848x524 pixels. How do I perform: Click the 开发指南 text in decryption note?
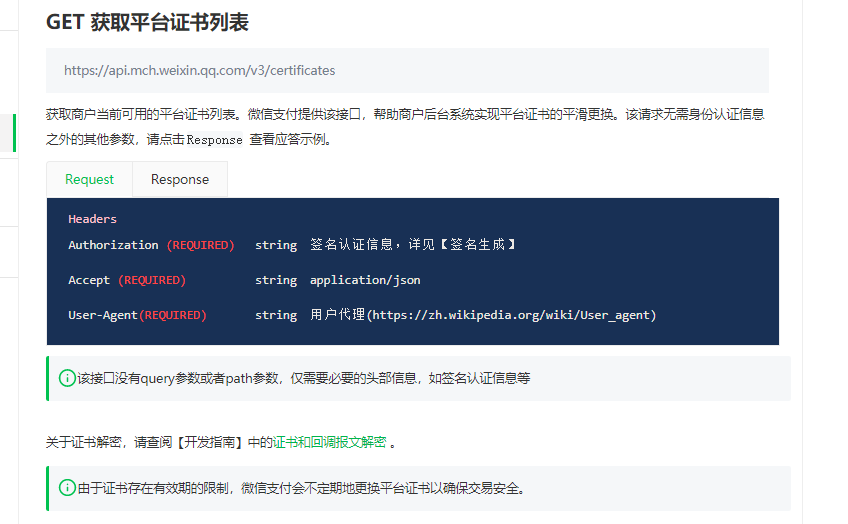coord(210,442)
